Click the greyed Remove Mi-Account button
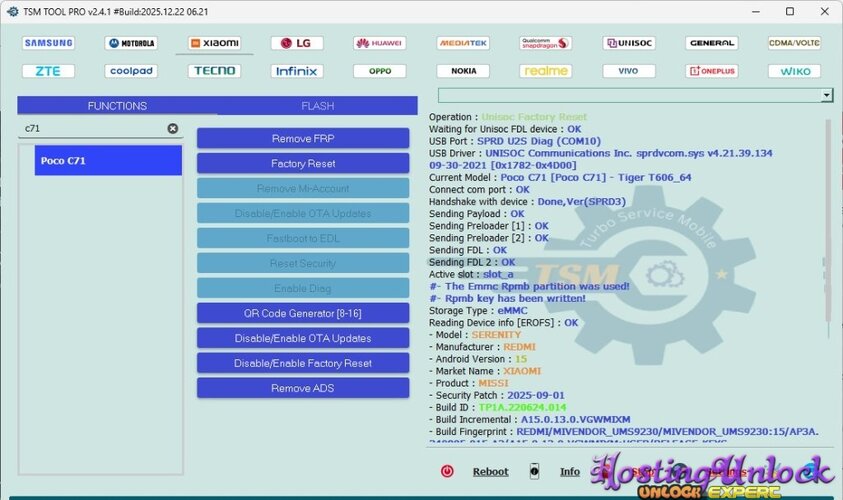Image resolution: width=843 pixels, height=500 pixels. [303, 189]
